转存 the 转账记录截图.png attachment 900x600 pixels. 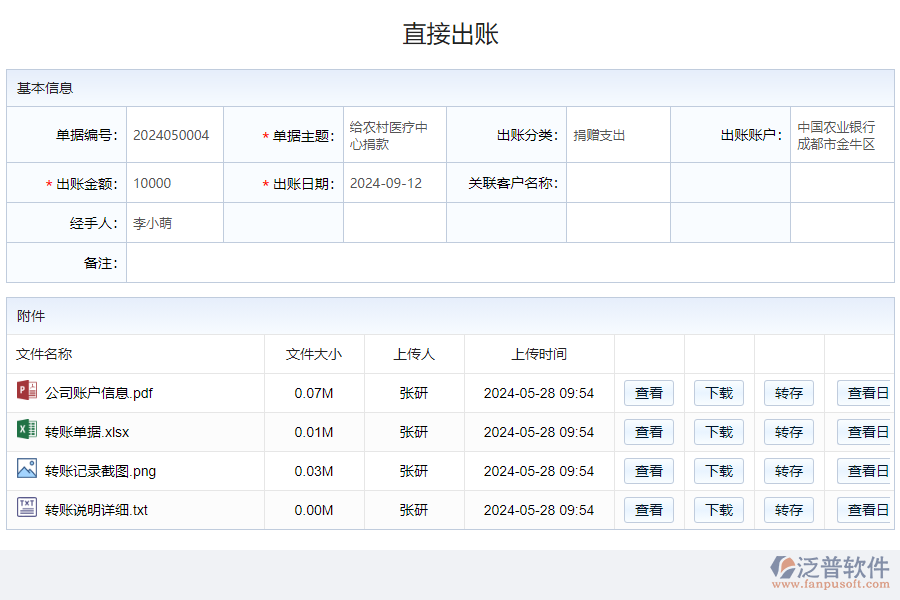tap(788, 470)
